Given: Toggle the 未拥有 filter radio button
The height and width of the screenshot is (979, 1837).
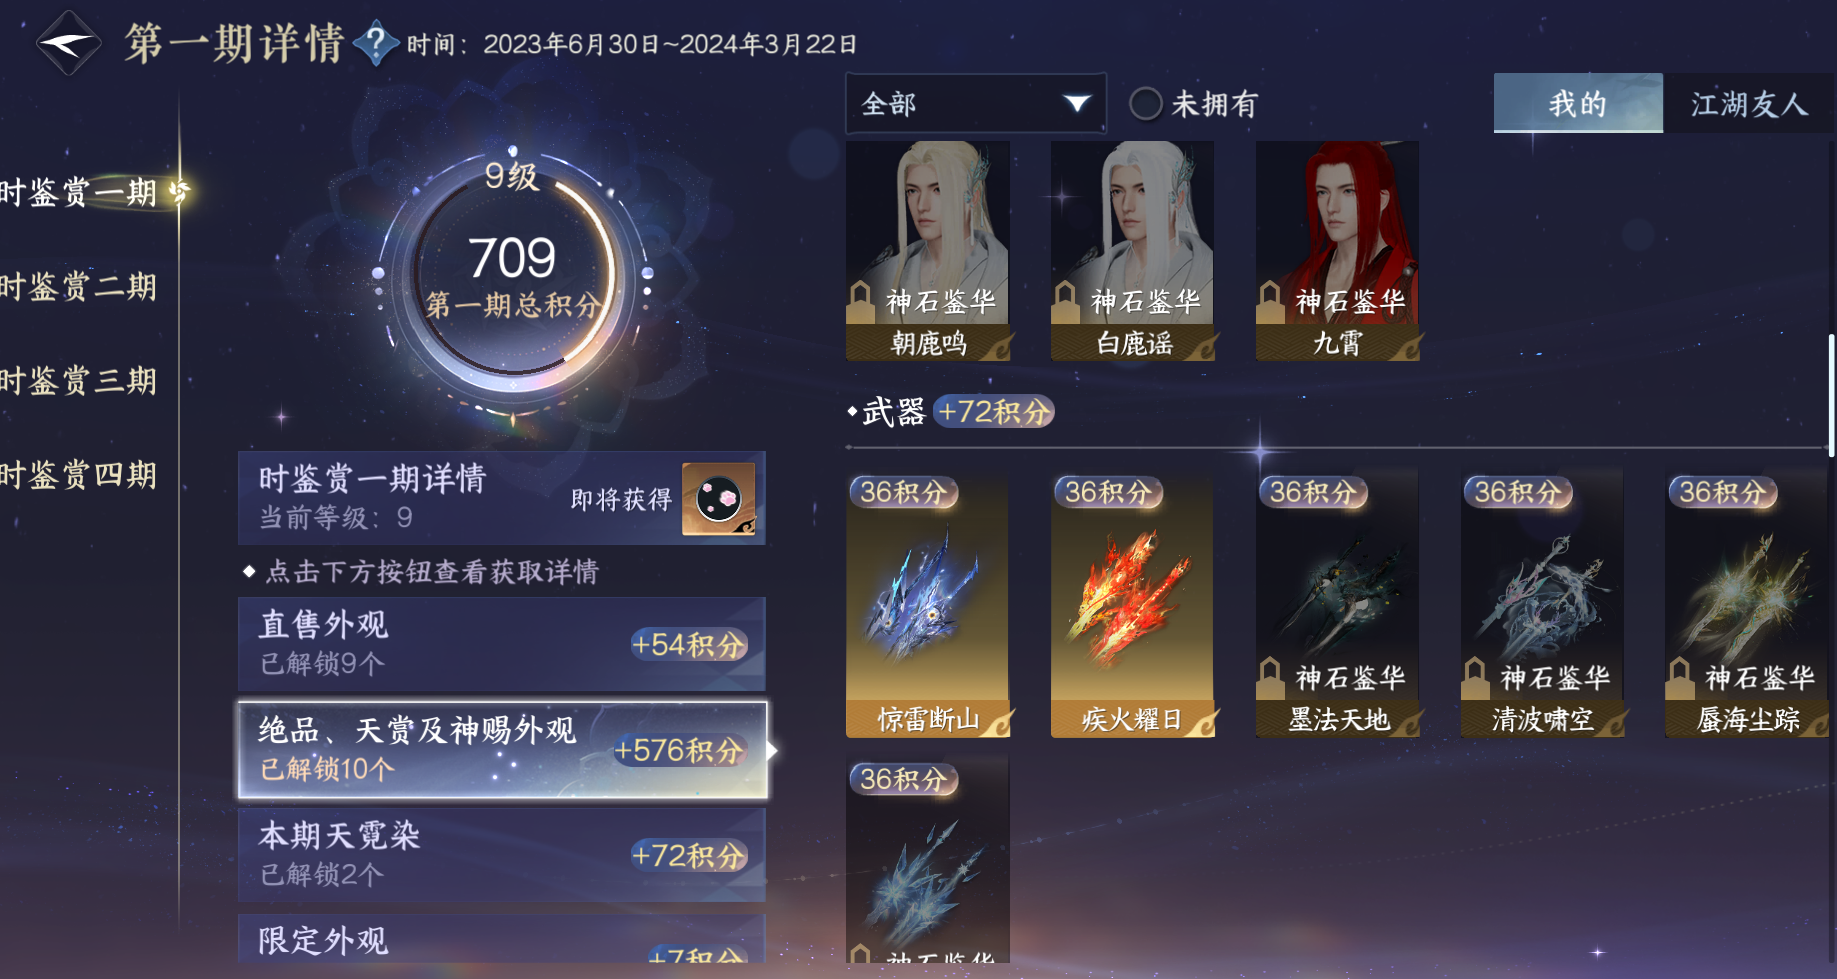Looking at the screenshot, I should 1145,103.
